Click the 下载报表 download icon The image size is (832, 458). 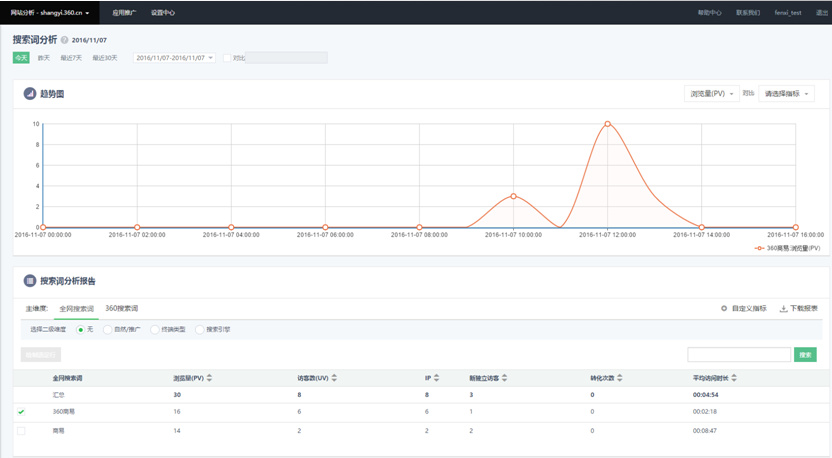pyautogui.click(x=784, y=308)
